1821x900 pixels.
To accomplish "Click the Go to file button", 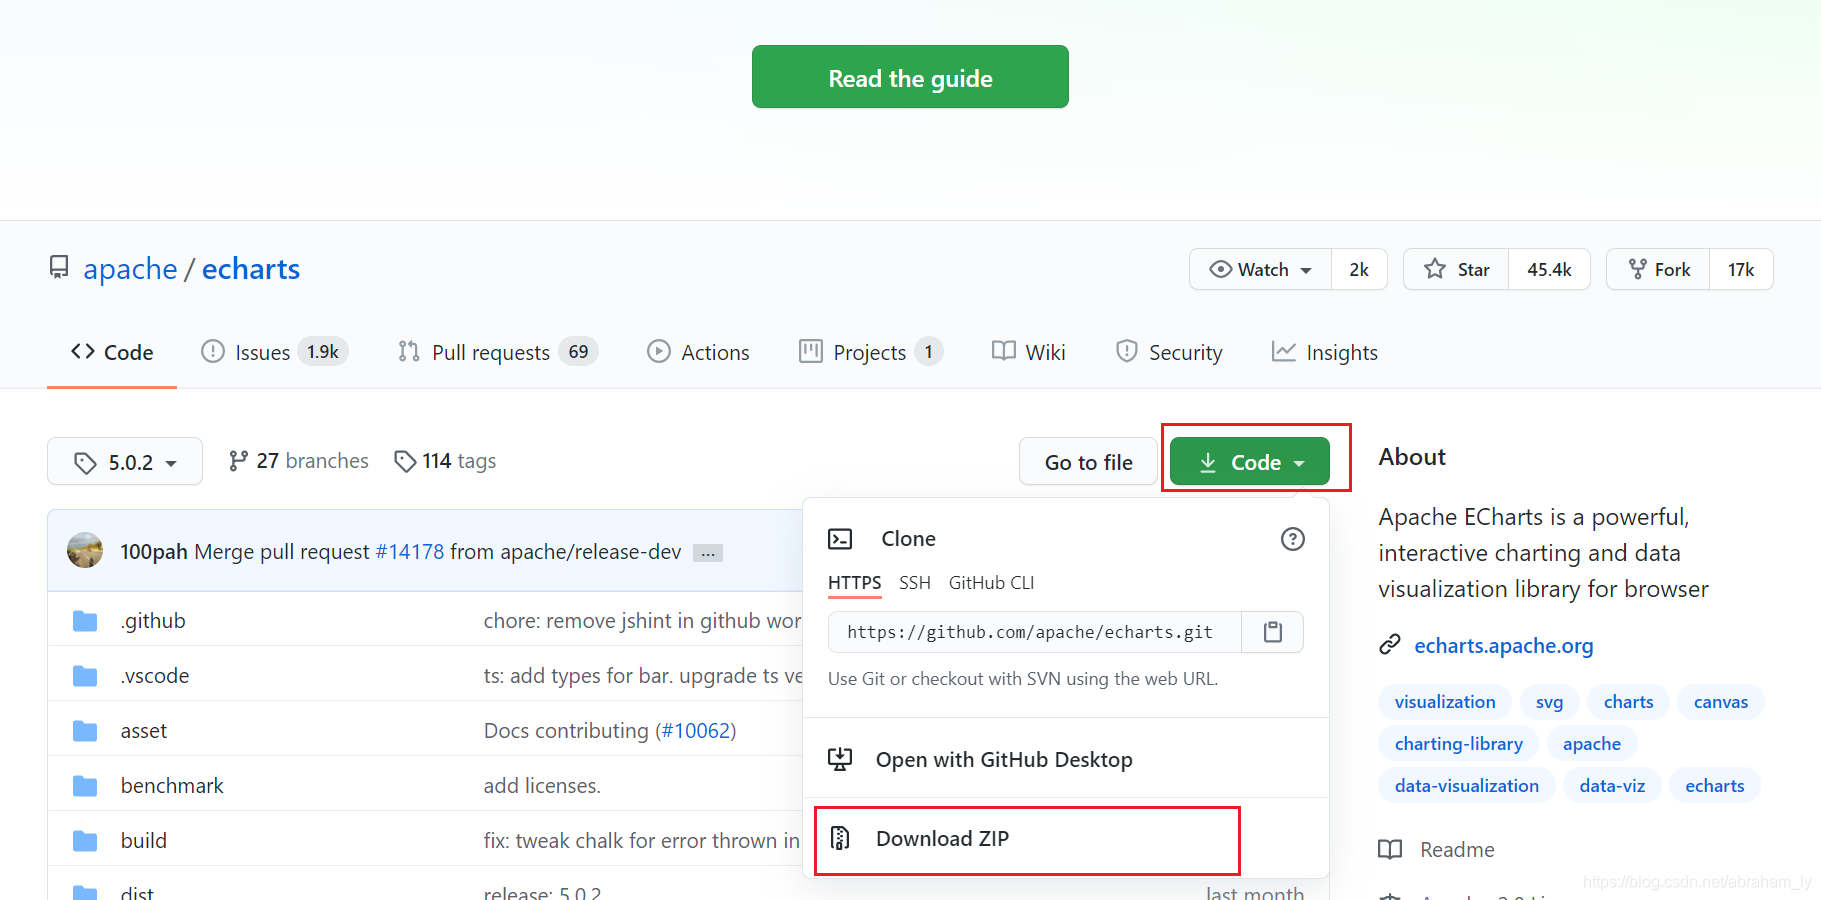I will point(1088,462).
